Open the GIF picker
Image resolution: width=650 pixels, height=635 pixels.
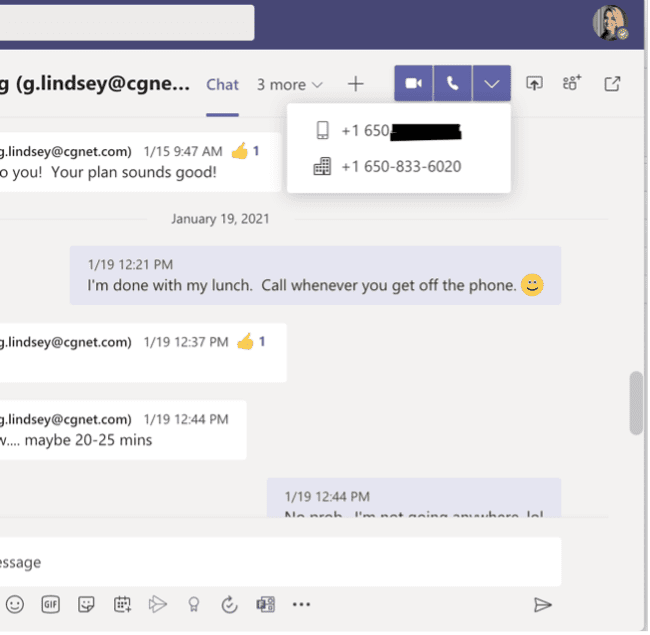51,604
